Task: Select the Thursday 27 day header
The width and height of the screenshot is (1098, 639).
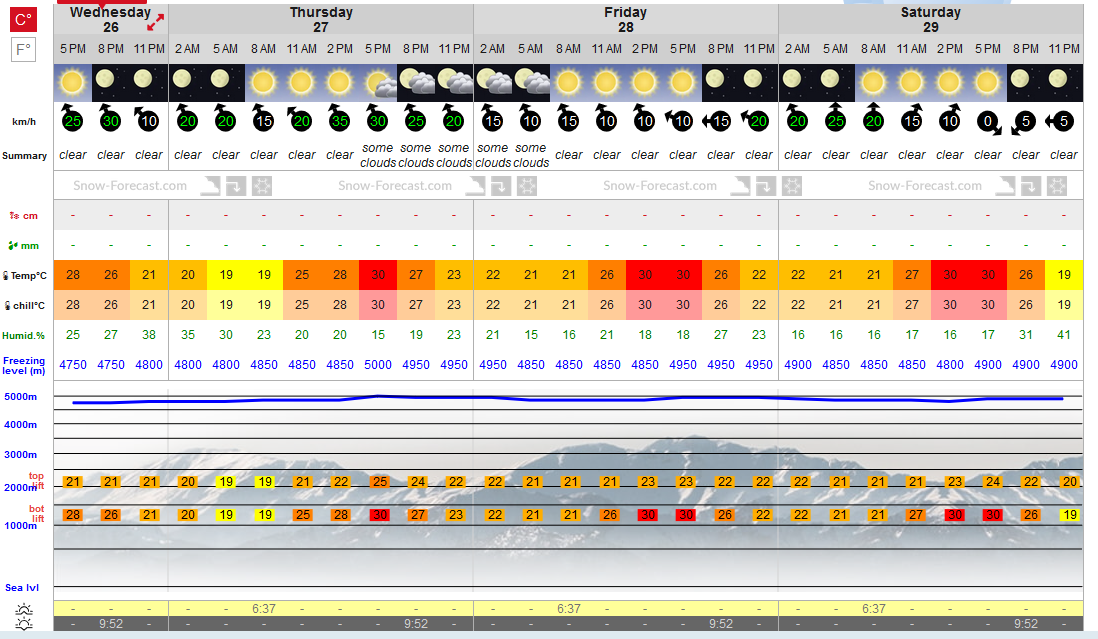Action: [321, 20]
